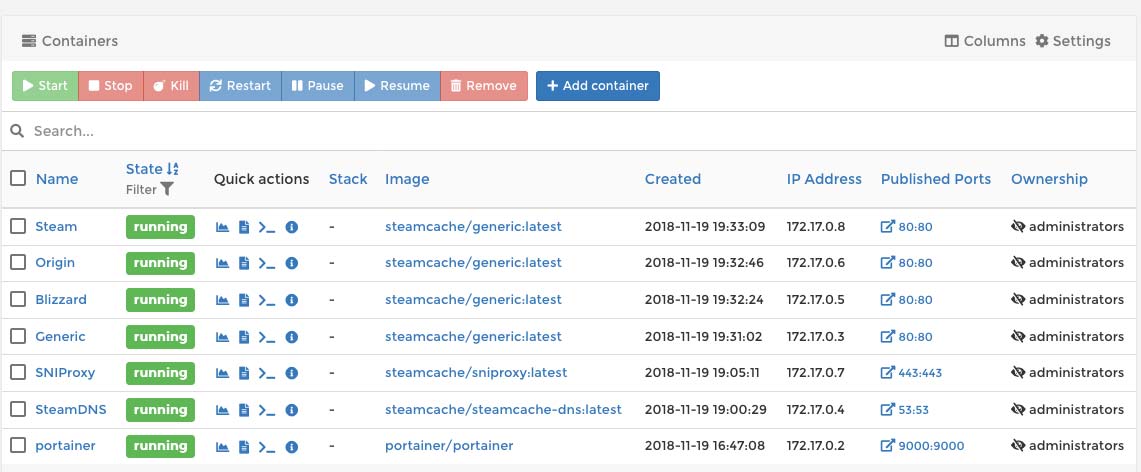Viewport: 1141px width, 472px height.
Task: Open the Columns selector
Action: [x=985, y=41]
